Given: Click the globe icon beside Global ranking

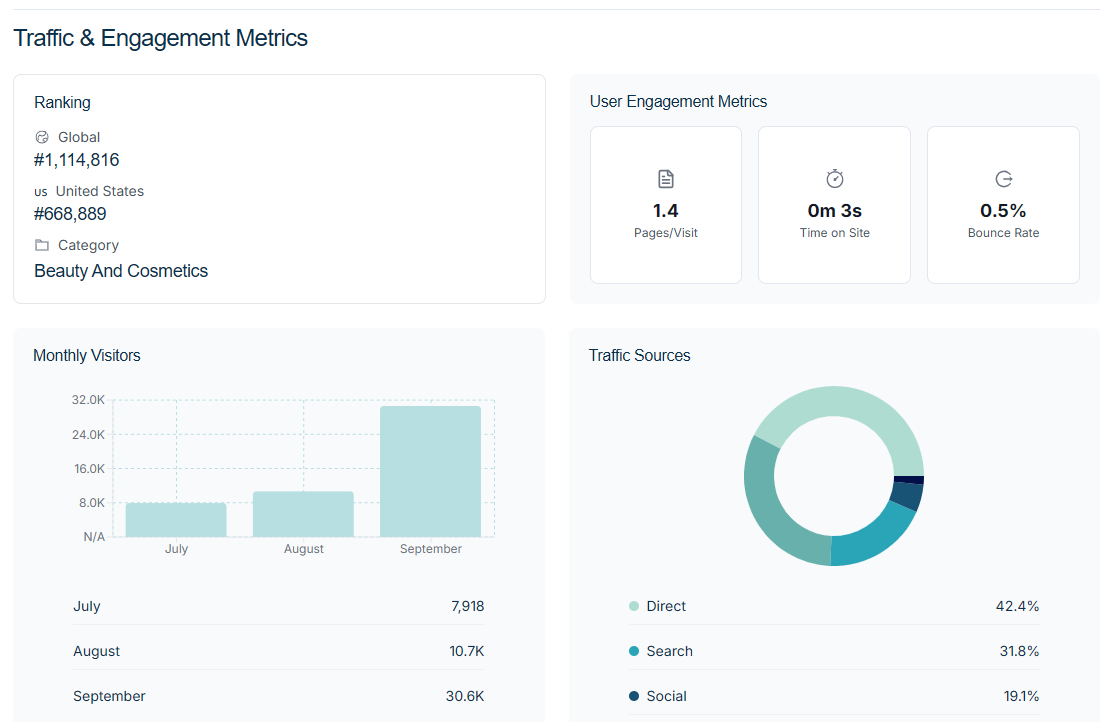Looking at the screenshot, I should [41, 138].
